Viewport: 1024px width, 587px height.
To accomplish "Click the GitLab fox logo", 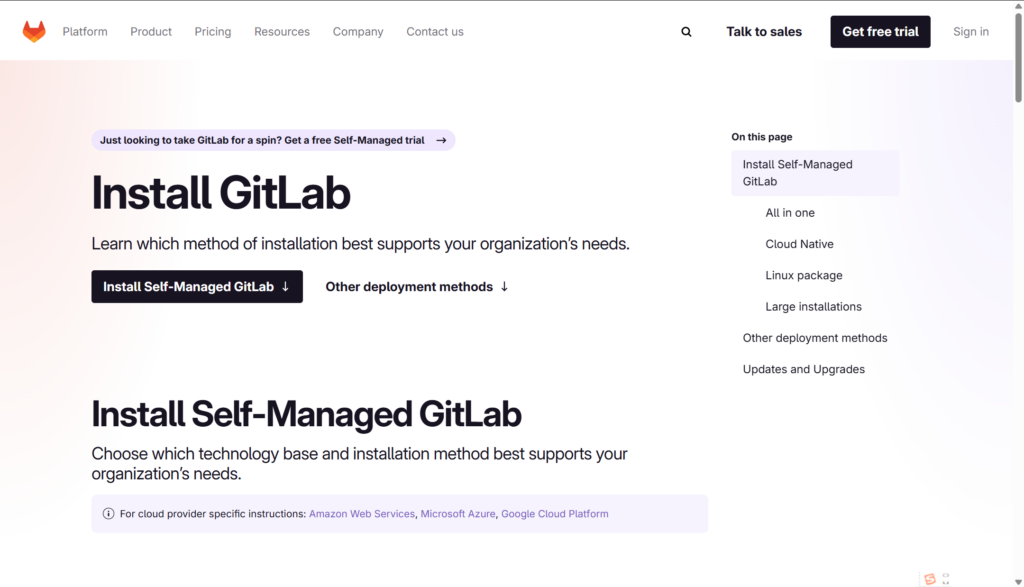I will click(34, 32).
